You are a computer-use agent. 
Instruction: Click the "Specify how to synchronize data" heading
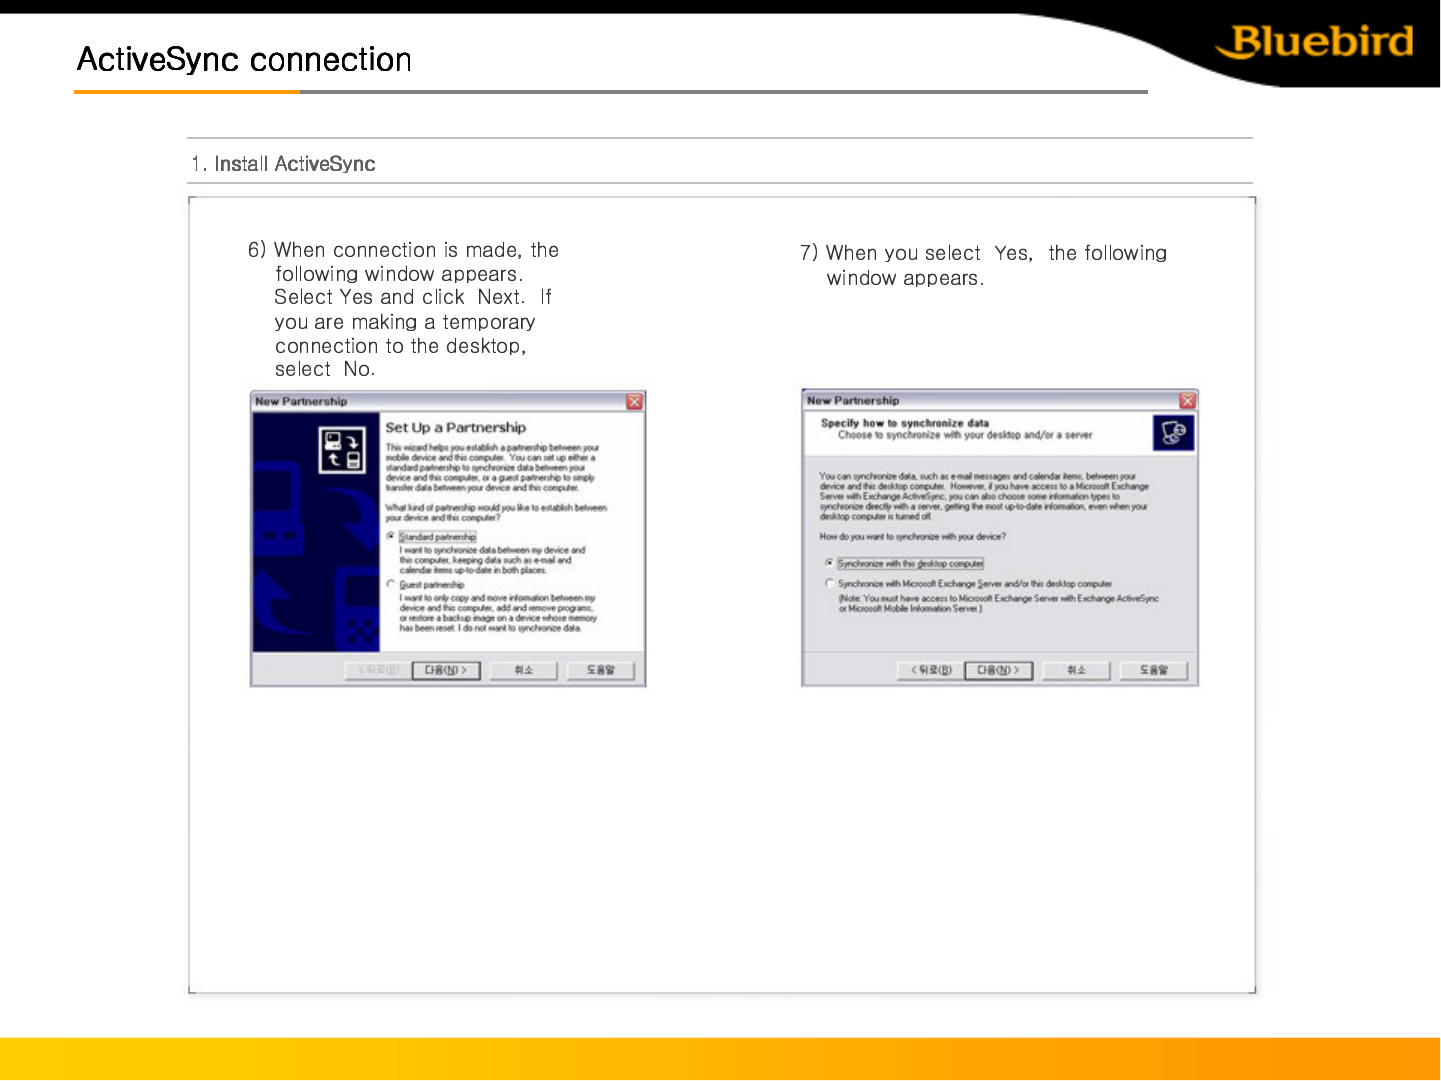pos(905,423)
